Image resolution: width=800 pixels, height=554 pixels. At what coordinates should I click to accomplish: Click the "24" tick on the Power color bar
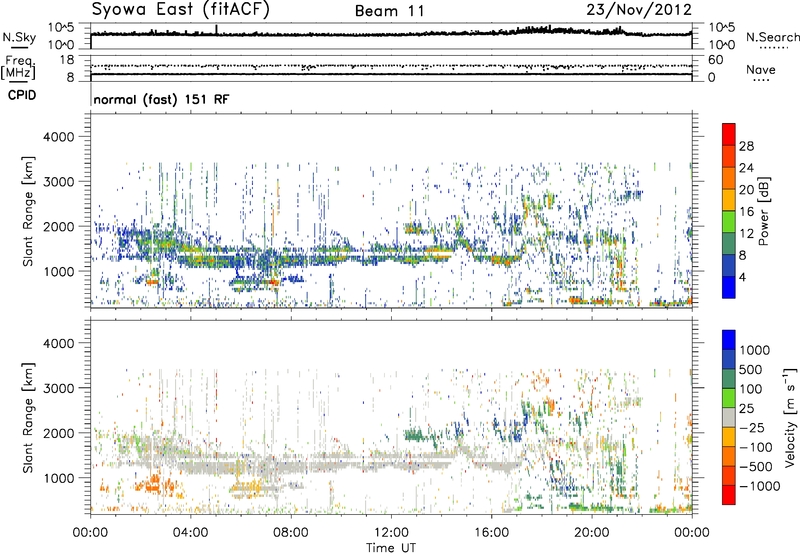point(746,168)
